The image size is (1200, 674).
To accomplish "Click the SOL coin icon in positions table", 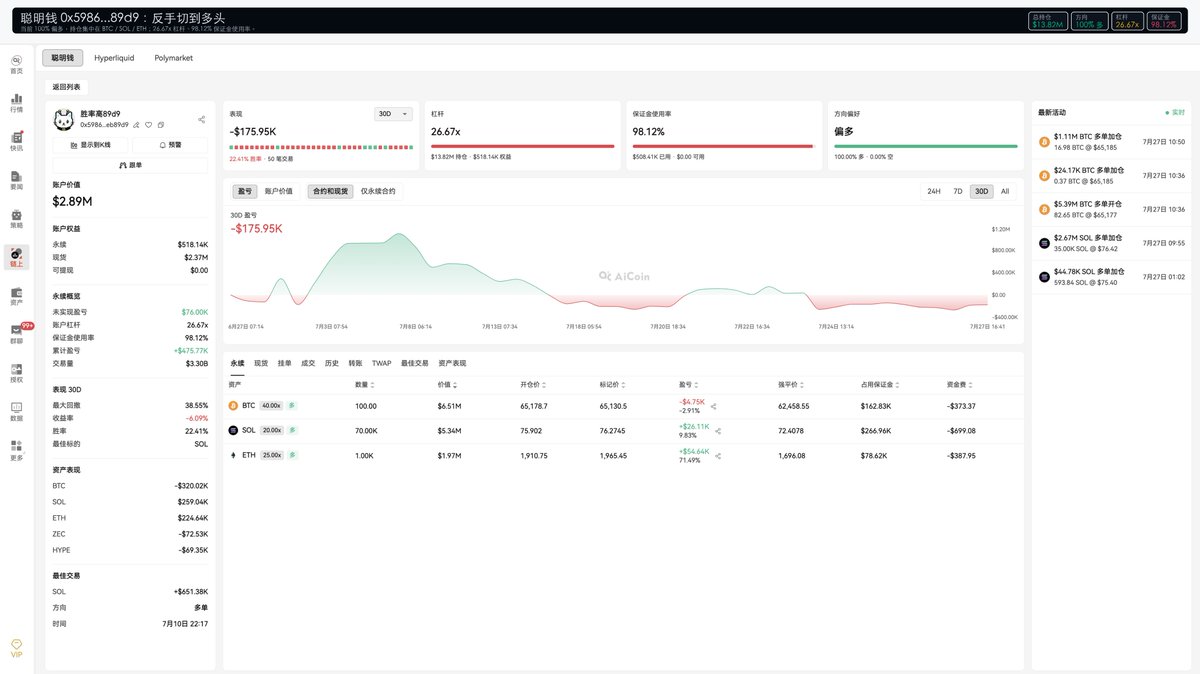I will (x=233, y=430).
